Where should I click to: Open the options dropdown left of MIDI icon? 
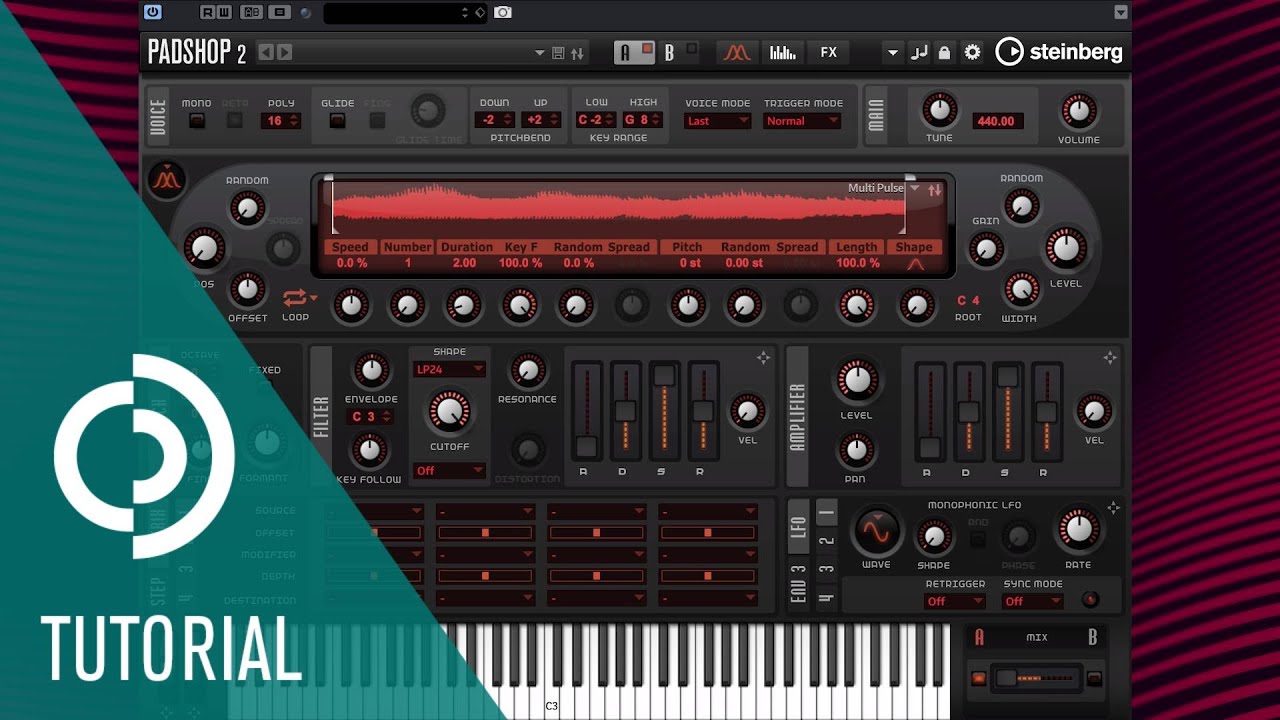(x=893, y=52)
